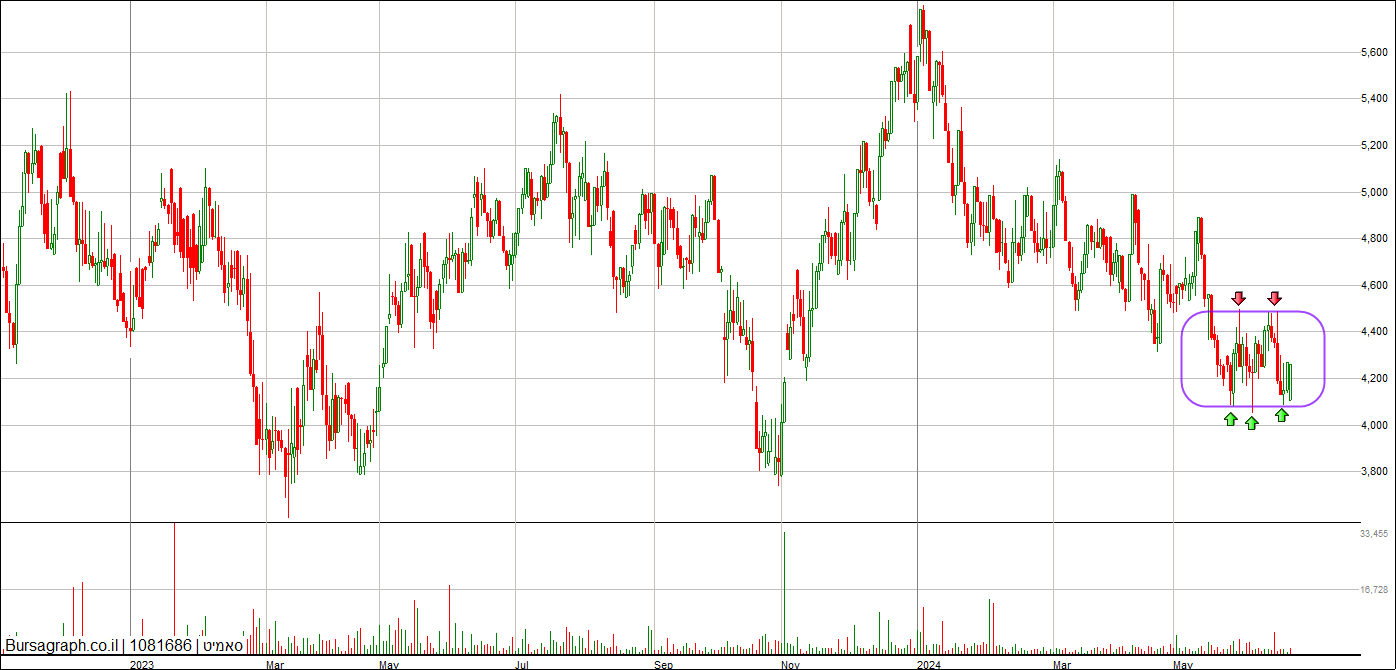This screenshot has width=1396, height=670.
Task: Select the 16,728 volume axis label
Action: [x=1373, y=590]
